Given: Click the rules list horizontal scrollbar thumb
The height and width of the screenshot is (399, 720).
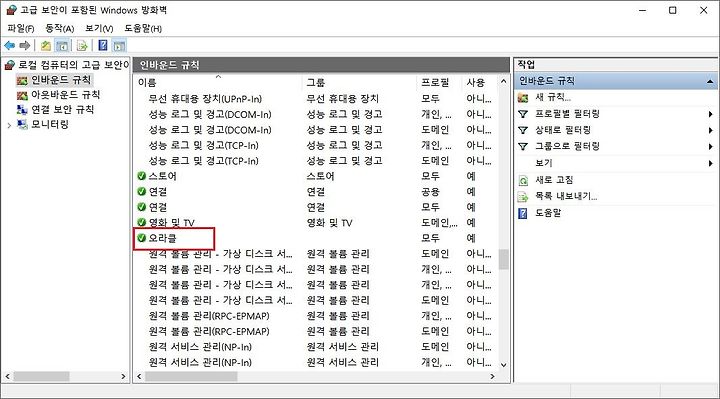Looking at the screenshot, I should (x=191, y=377).
